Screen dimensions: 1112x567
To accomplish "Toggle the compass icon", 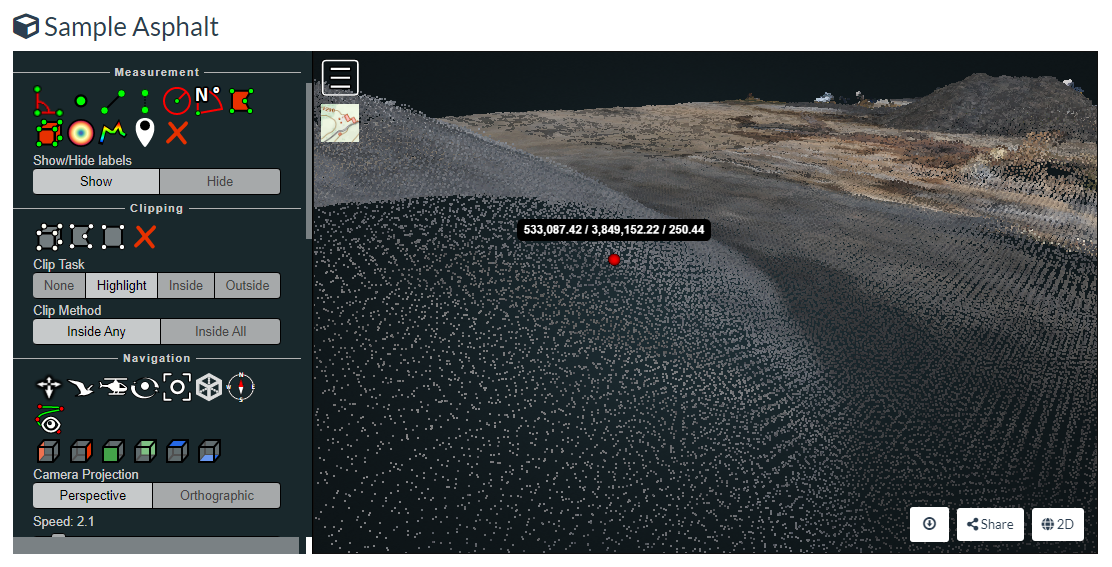I will (241, 387).
